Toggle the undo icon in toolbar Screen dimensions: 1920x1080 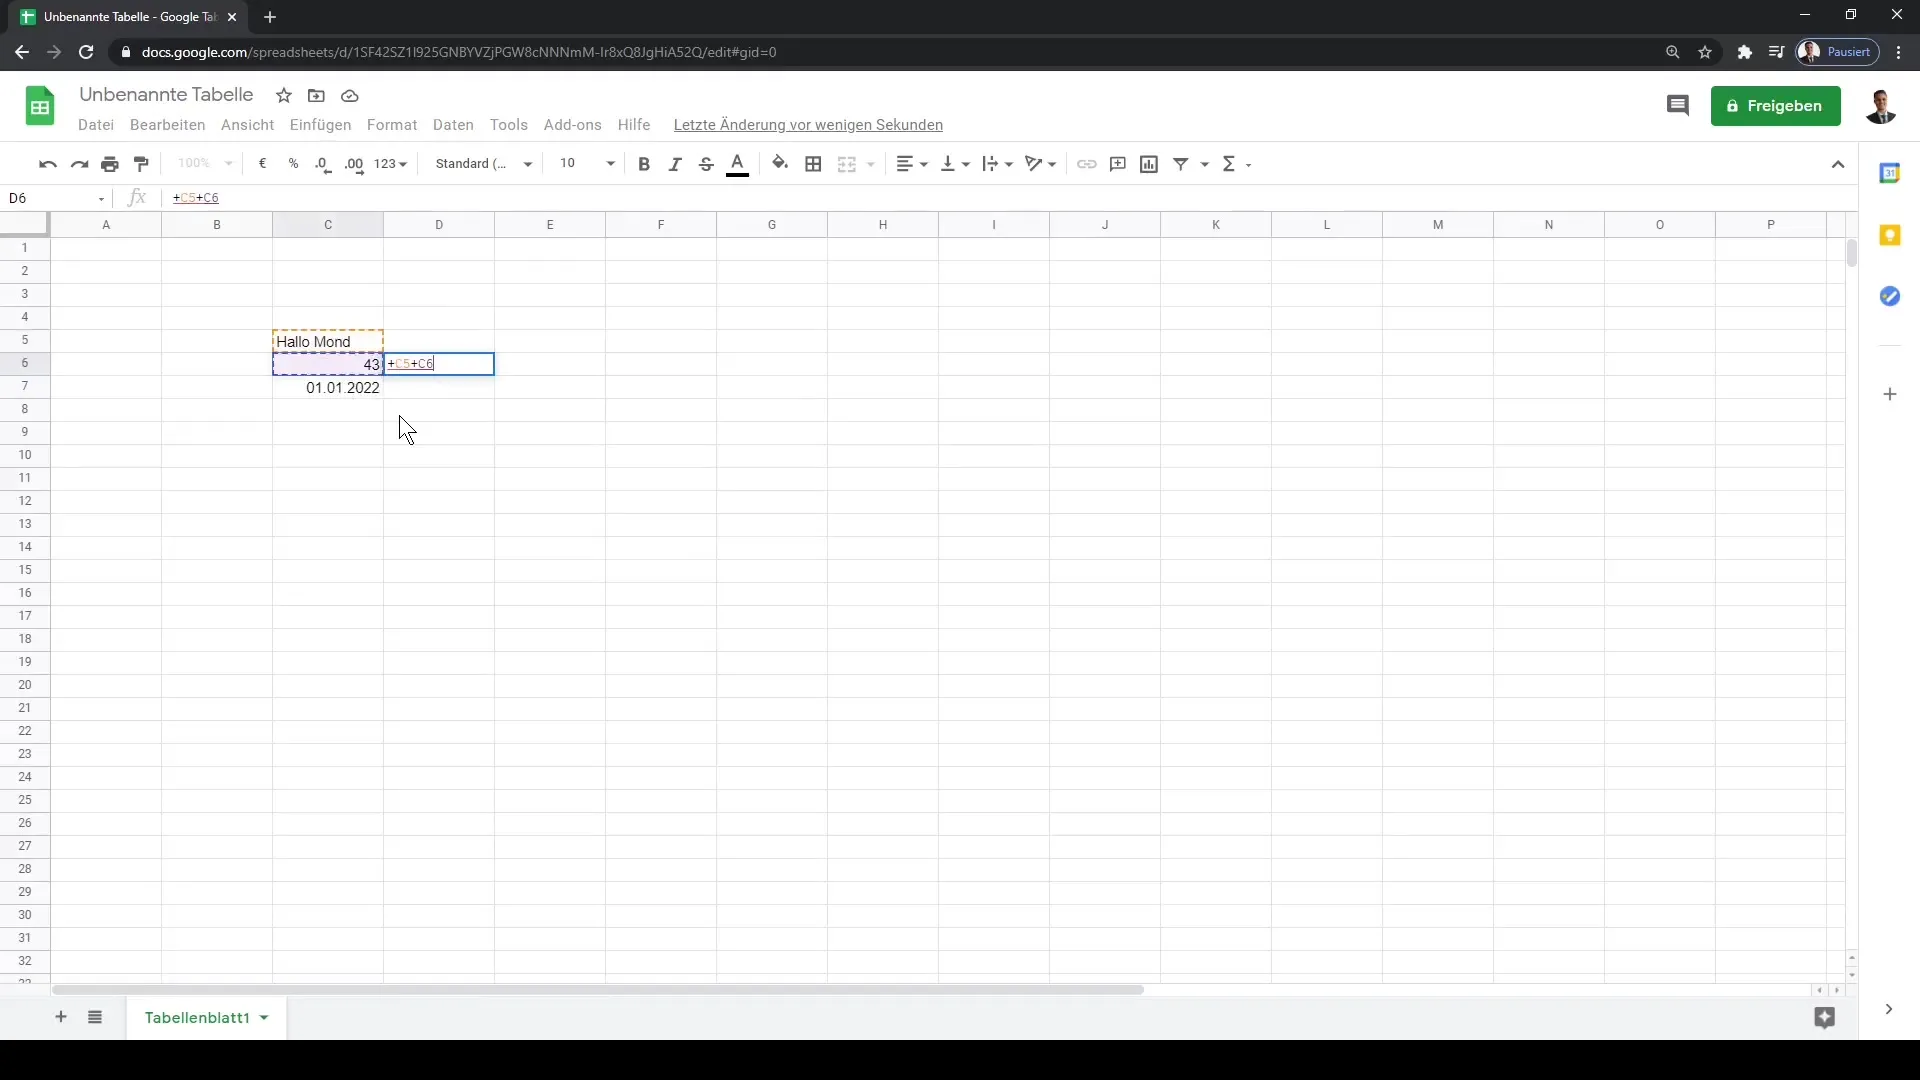pyautogui.click(x=47, y=164)
